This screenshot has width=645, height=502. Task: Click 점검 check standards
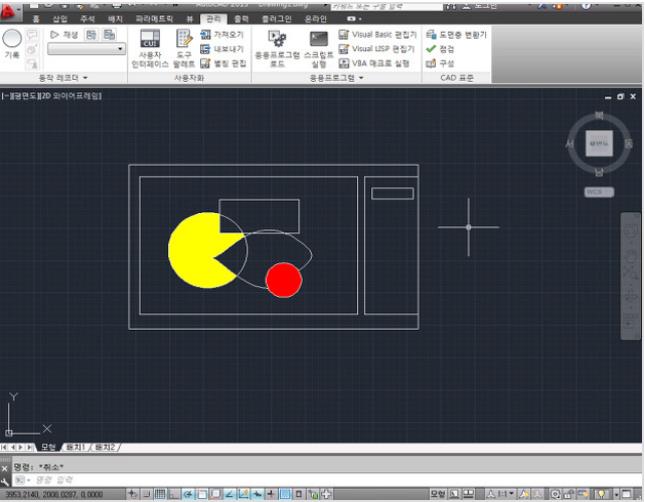(x=440, y=49)
